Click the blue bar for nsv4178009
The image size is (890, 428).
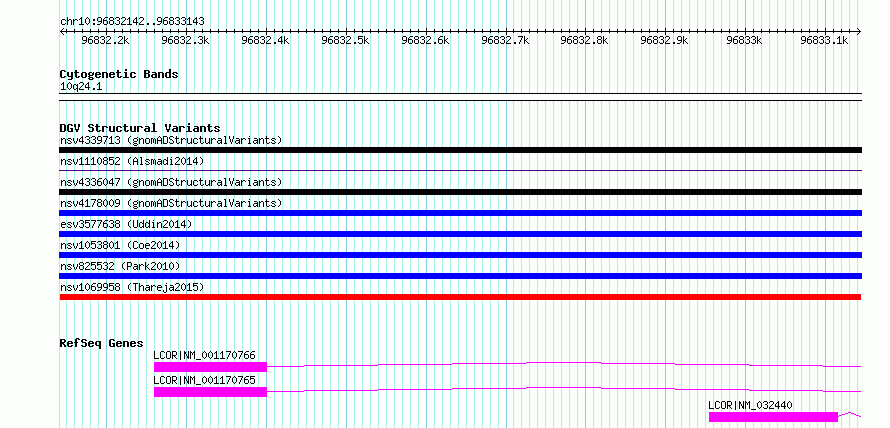[x=460, y=213]
